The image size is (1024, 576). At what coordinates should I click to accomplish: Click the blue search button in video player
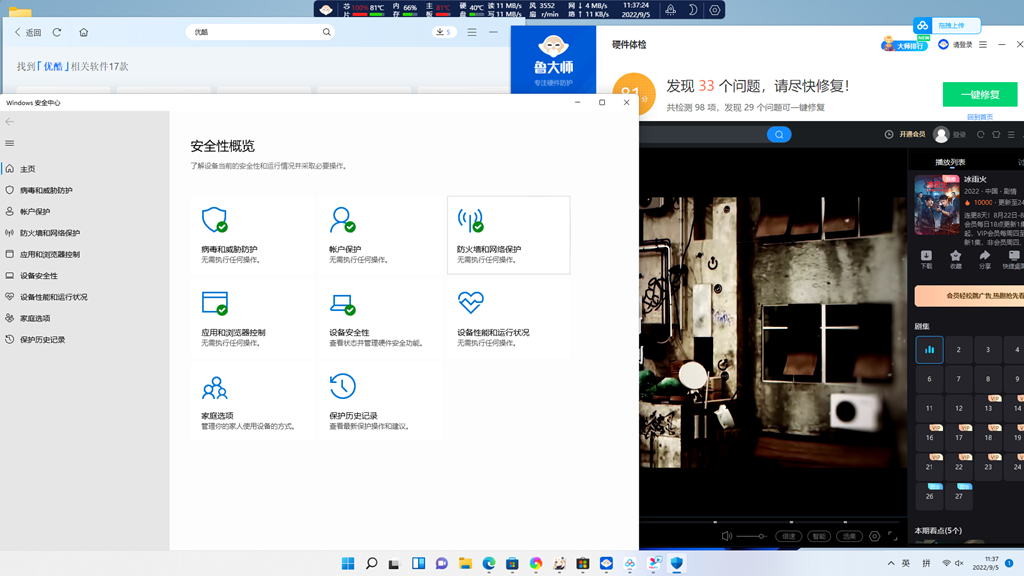[x=779, y=134]
